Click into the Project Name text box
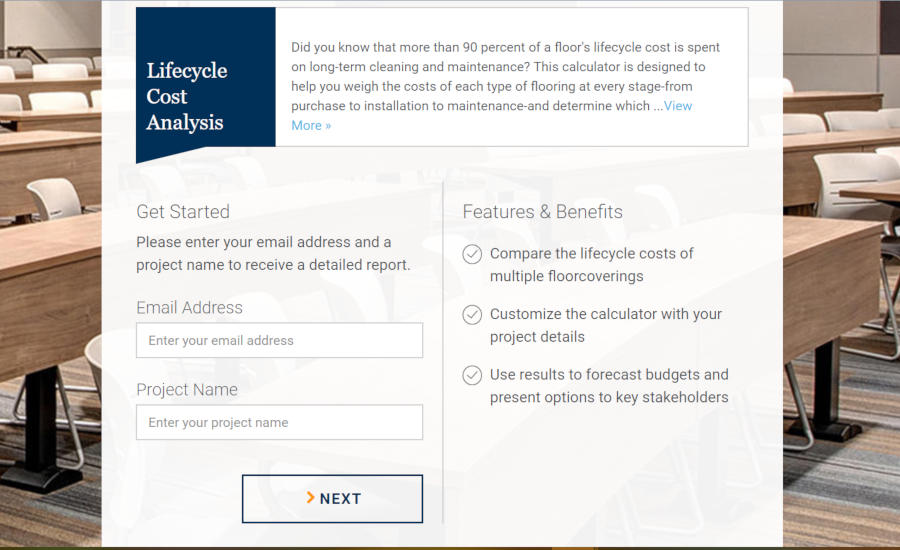The height and width of the screenshot is (550, 900). tap(279, 422)
